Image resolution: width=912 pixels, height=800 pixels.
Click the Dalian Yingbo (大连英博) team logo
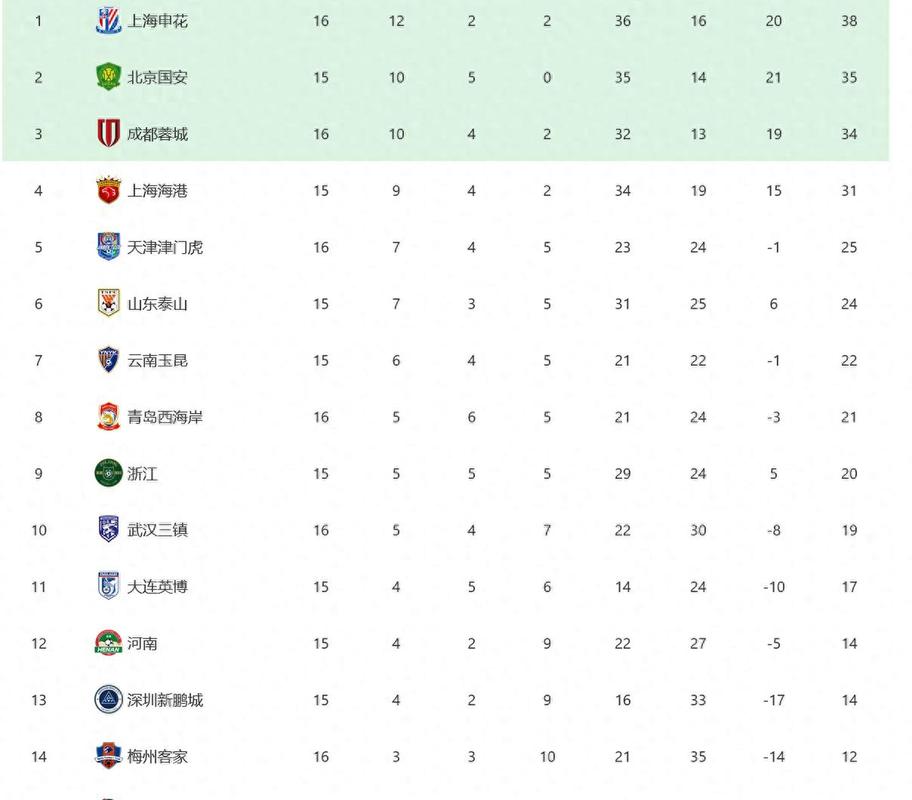pos(108,587)
